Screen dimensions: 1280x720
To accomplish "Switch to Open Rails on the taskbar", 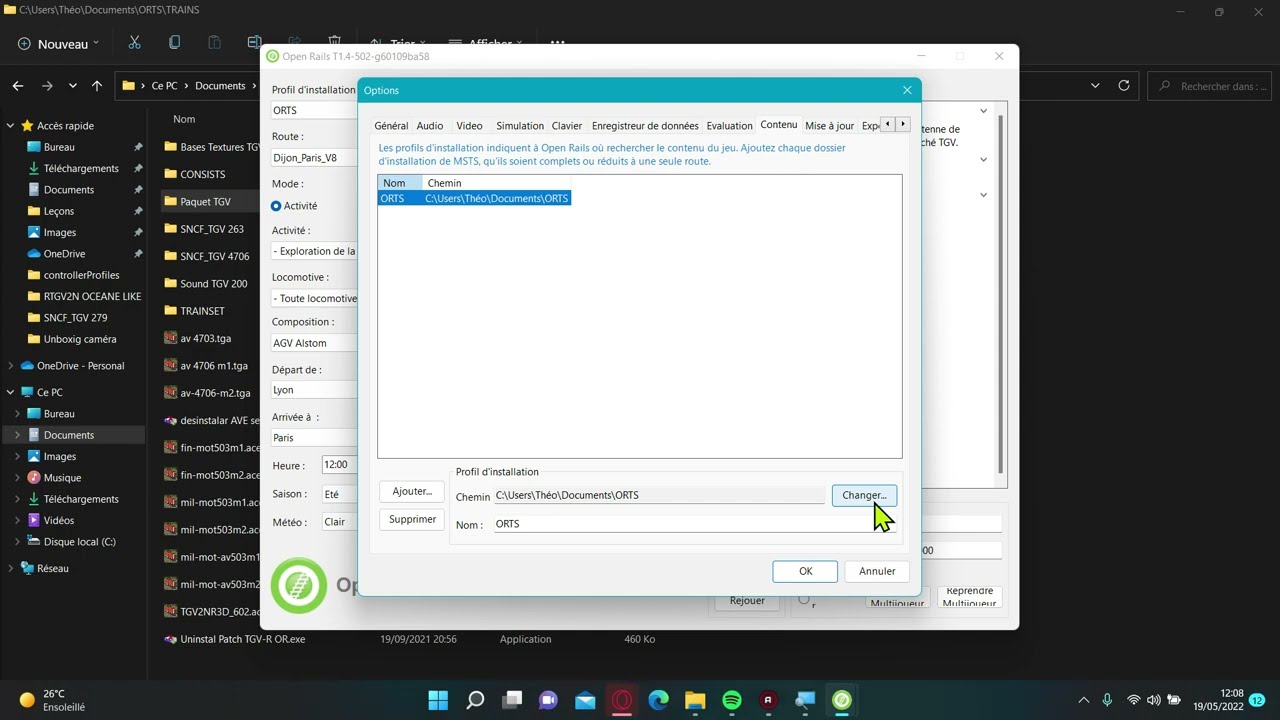I will click(842, 700).
